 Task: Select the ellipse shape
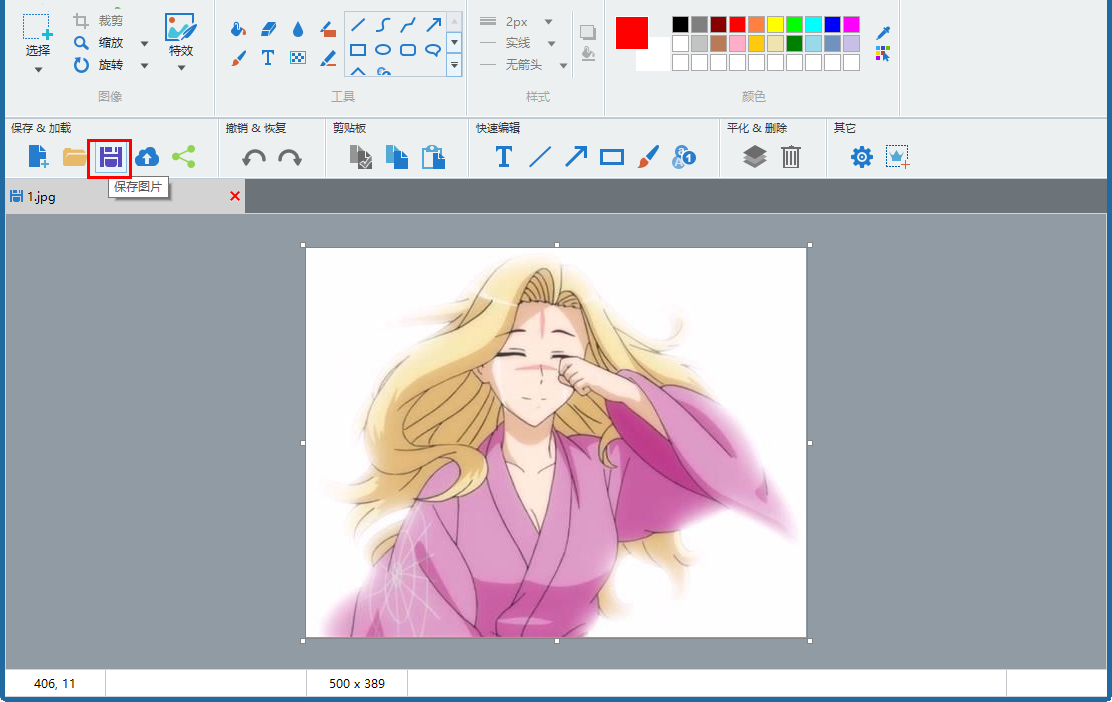[383, 50]
